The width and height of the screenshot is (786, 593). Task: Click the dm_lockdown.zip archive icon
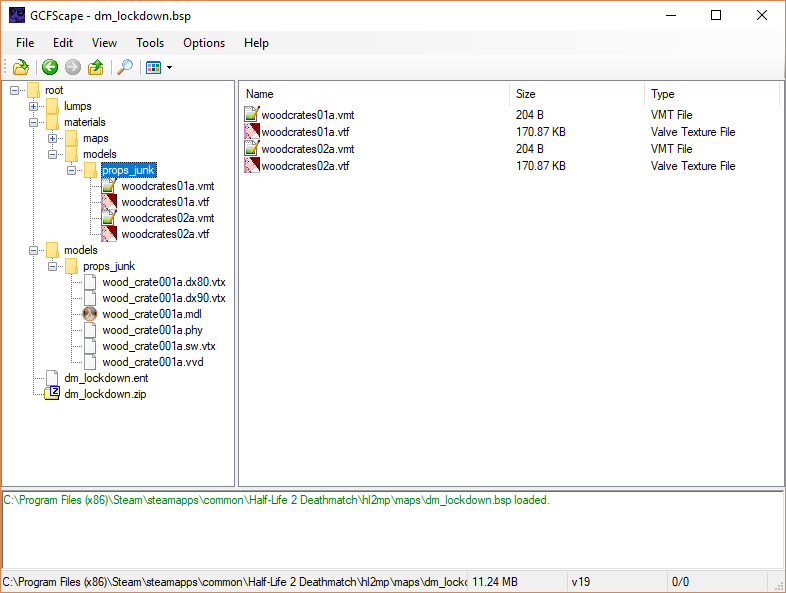click(x=52, y=394)
